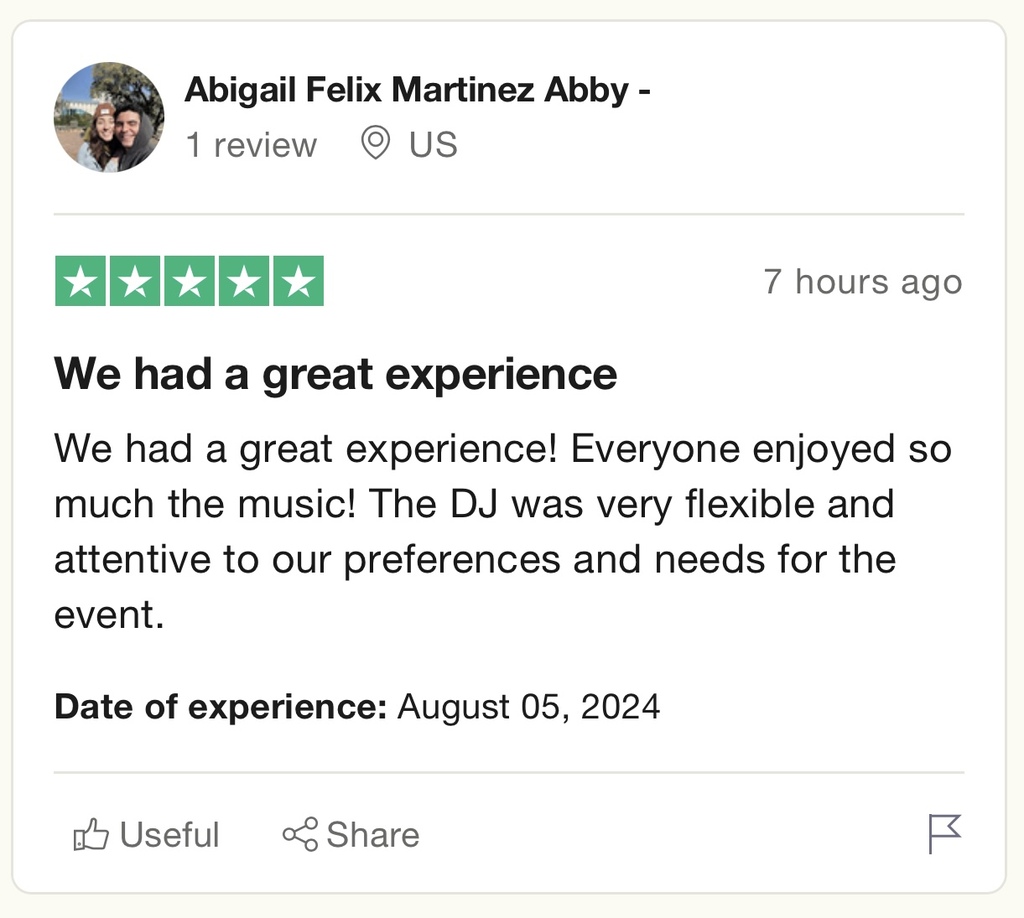This screenshot has width=1024, height=918.
Task: Click the share network icon
Action: pyautogui.click(x=300, y=834)
